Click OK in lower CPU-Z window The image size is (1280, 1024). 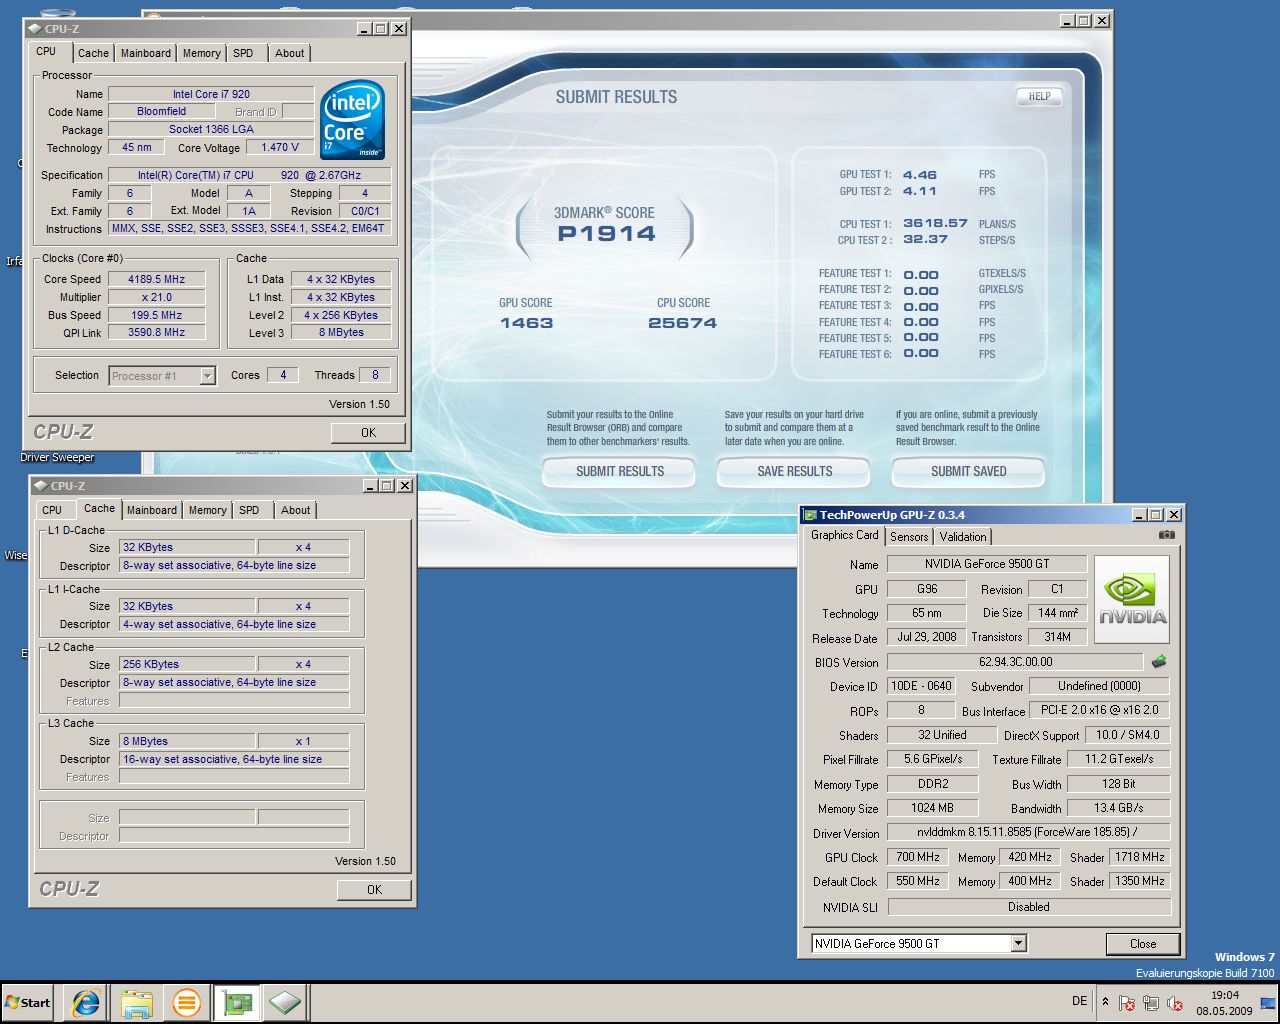pyautogui.click(x=374, y=890)
